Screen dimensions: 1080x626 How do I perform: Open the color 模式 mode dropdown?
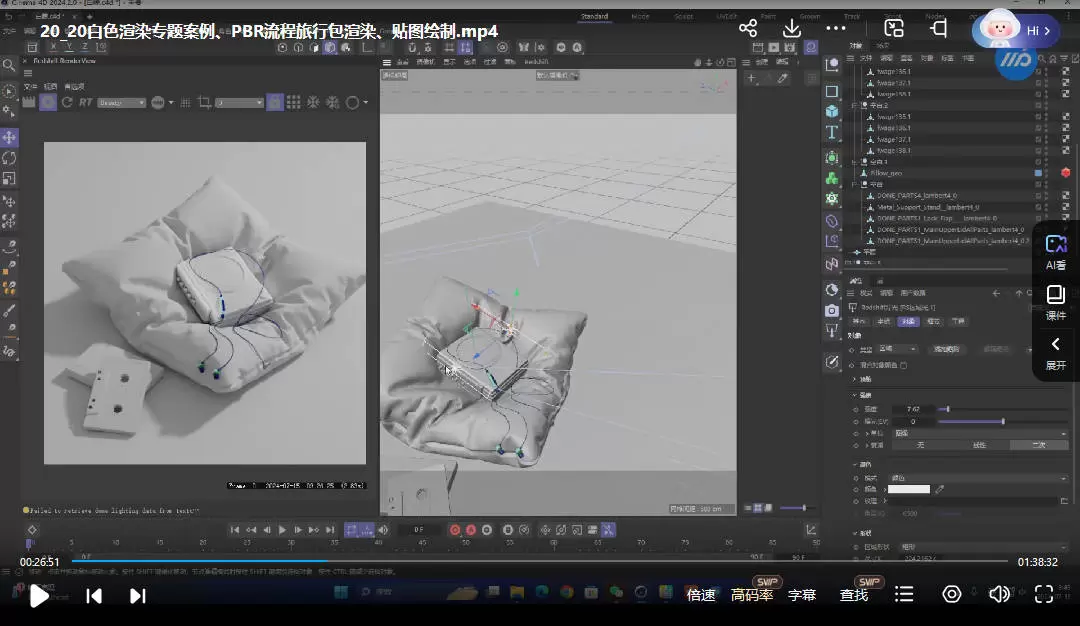[978, 477]
